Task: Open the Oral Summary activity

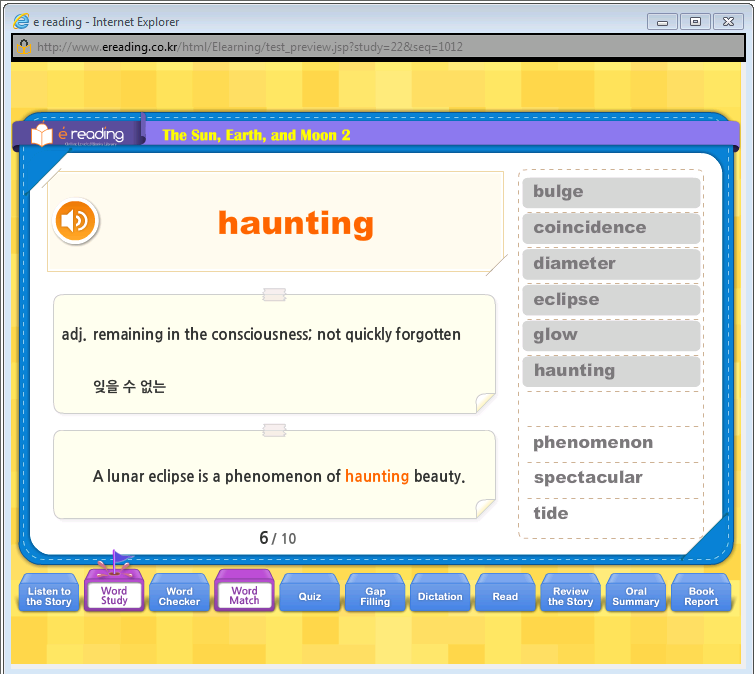Action: pyautogui.click(x=636, y=594)
